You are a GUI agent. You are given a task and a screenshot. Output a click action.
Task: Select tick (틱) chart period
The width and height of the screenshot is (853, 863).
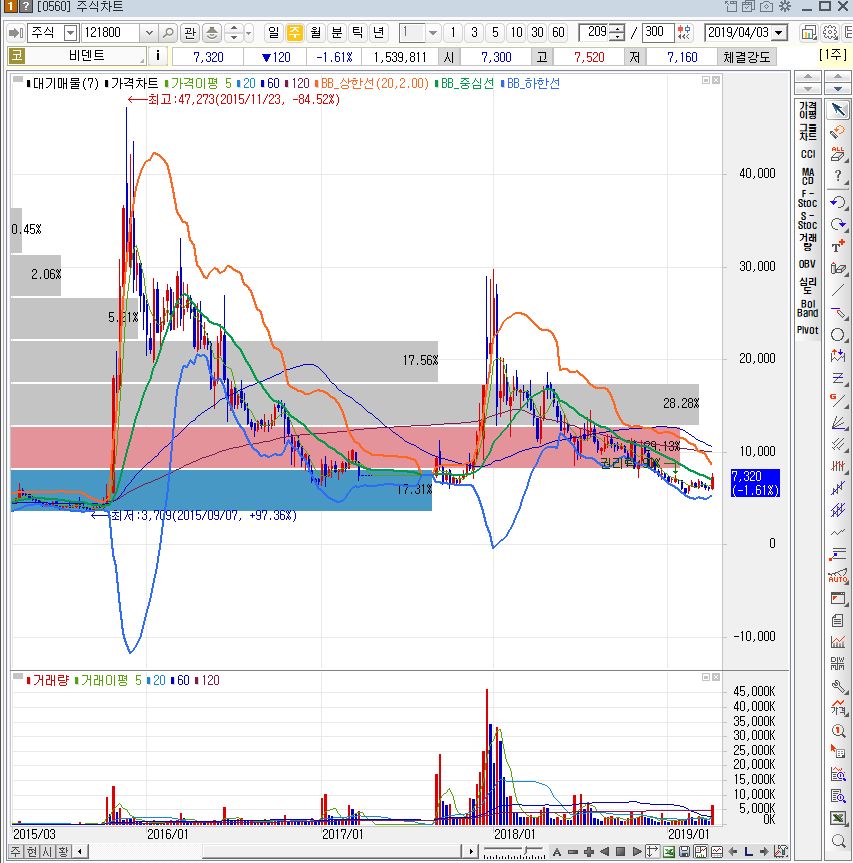click(x=358, y=32)
